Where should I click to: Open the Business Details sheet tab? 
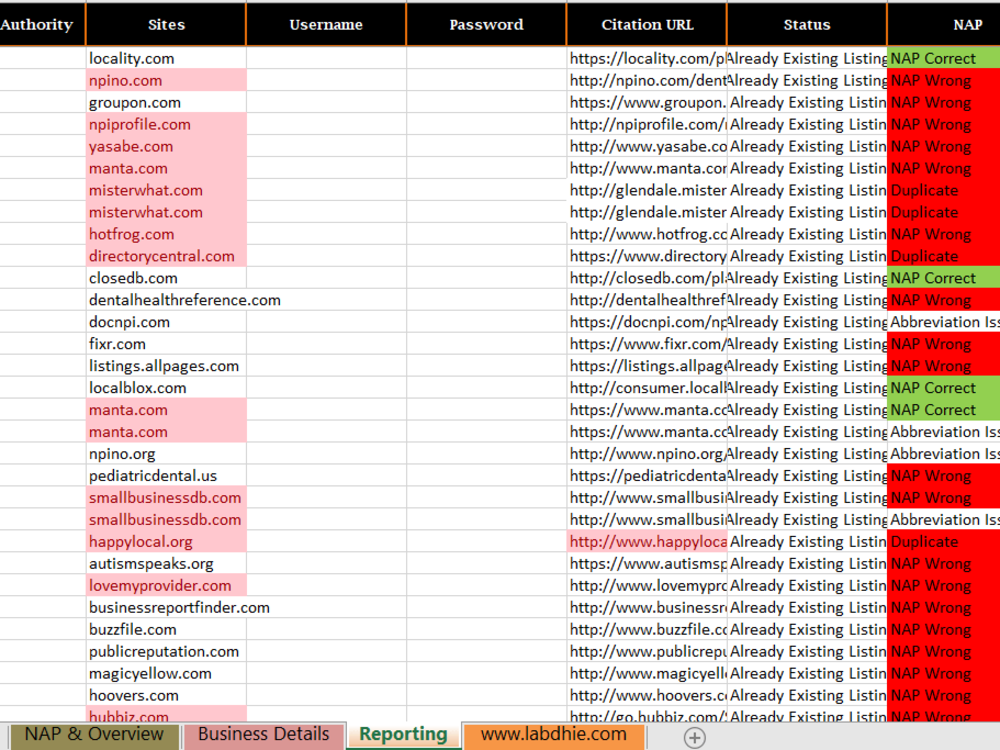263,735
